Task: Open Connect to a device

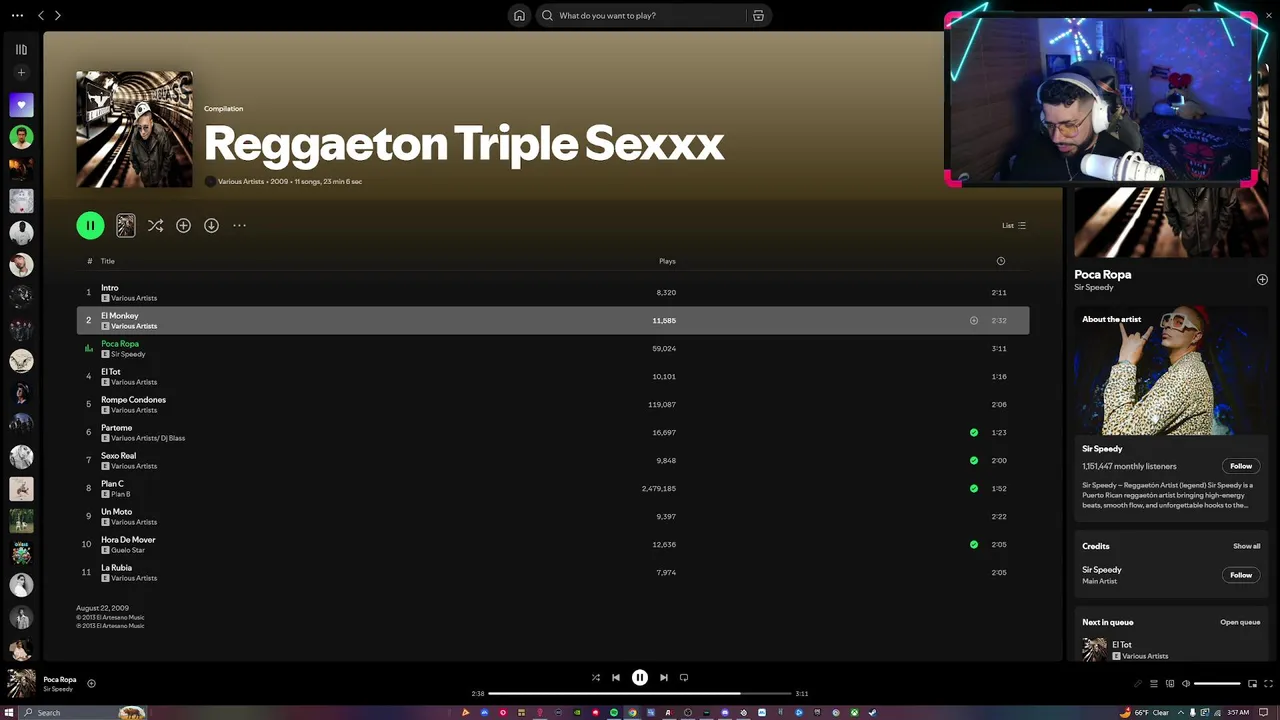Action: (x=1169, y=684)
